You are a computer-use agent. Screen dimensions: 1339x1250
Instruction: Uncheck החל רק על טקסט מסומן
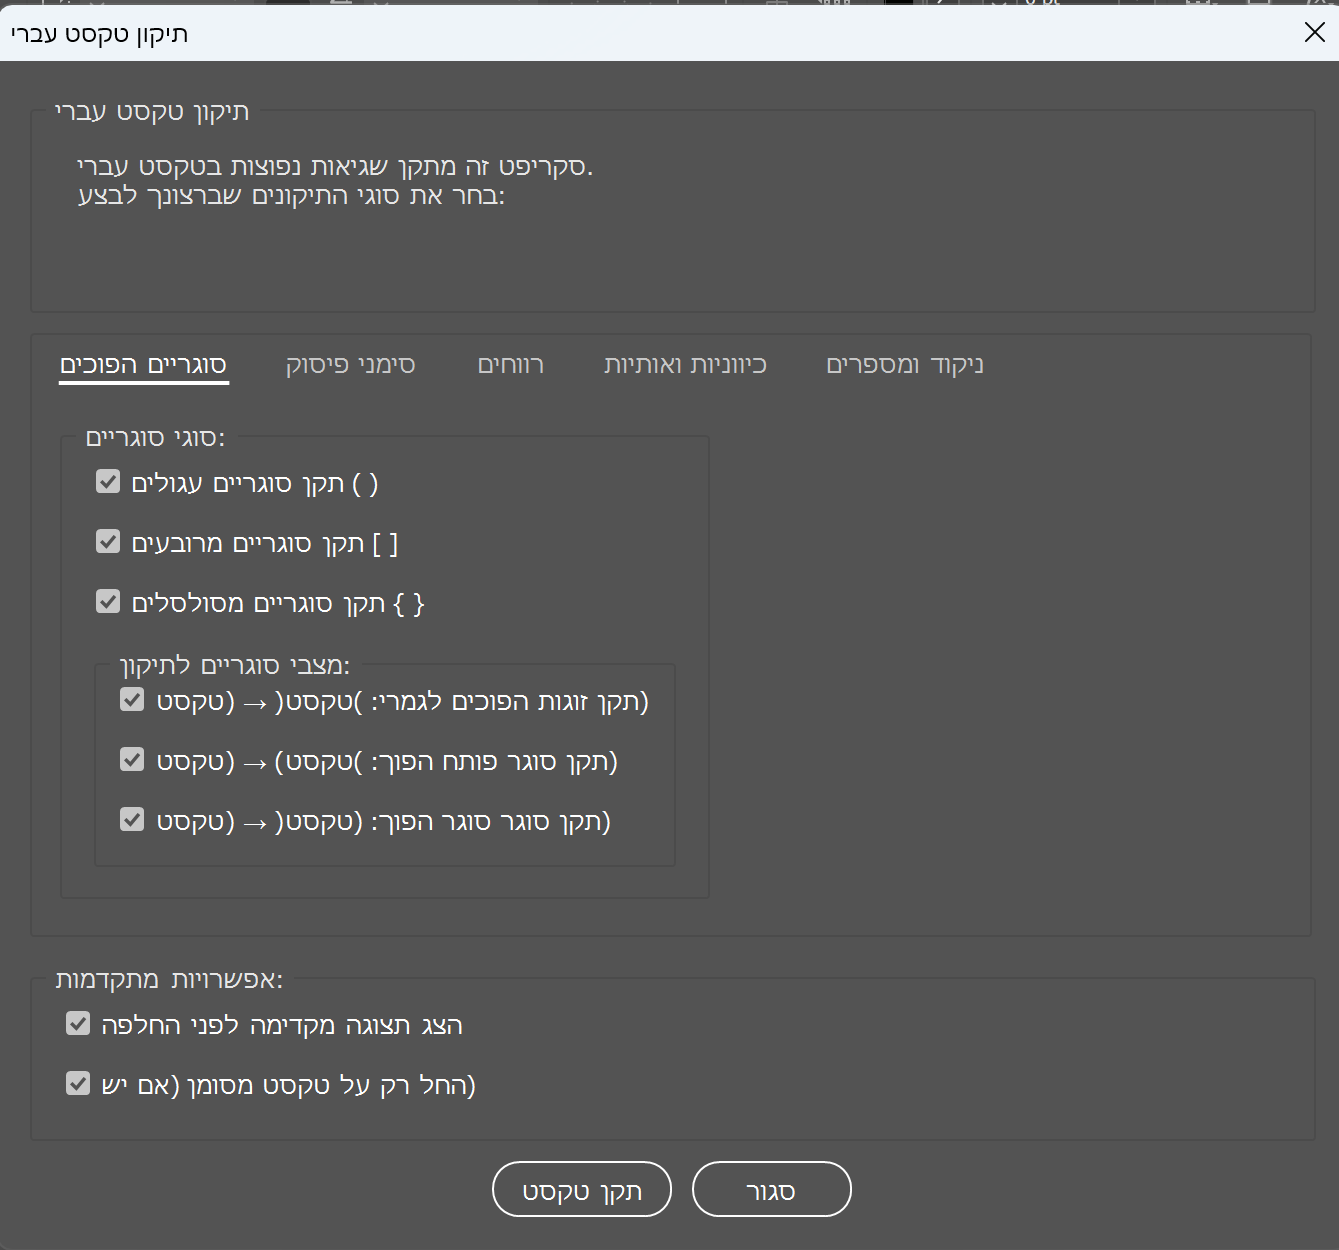click(78, 1084)
